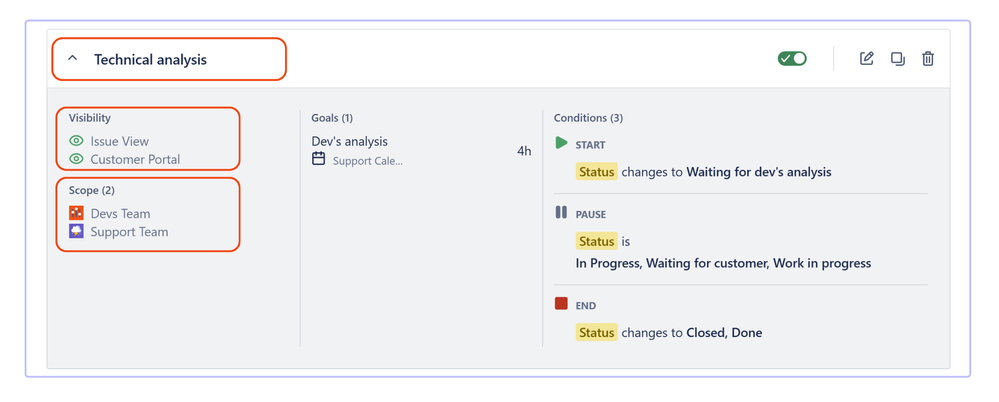
Task: Click the green START play icon
Action: [561, 143]
